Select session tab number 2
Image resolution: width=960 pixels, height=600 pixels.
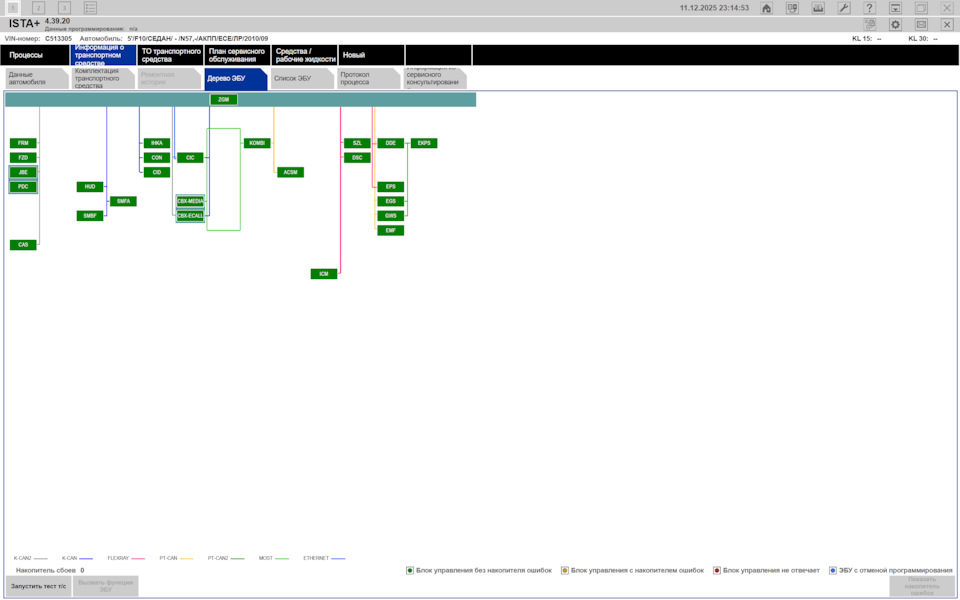[x=39, y=8]
